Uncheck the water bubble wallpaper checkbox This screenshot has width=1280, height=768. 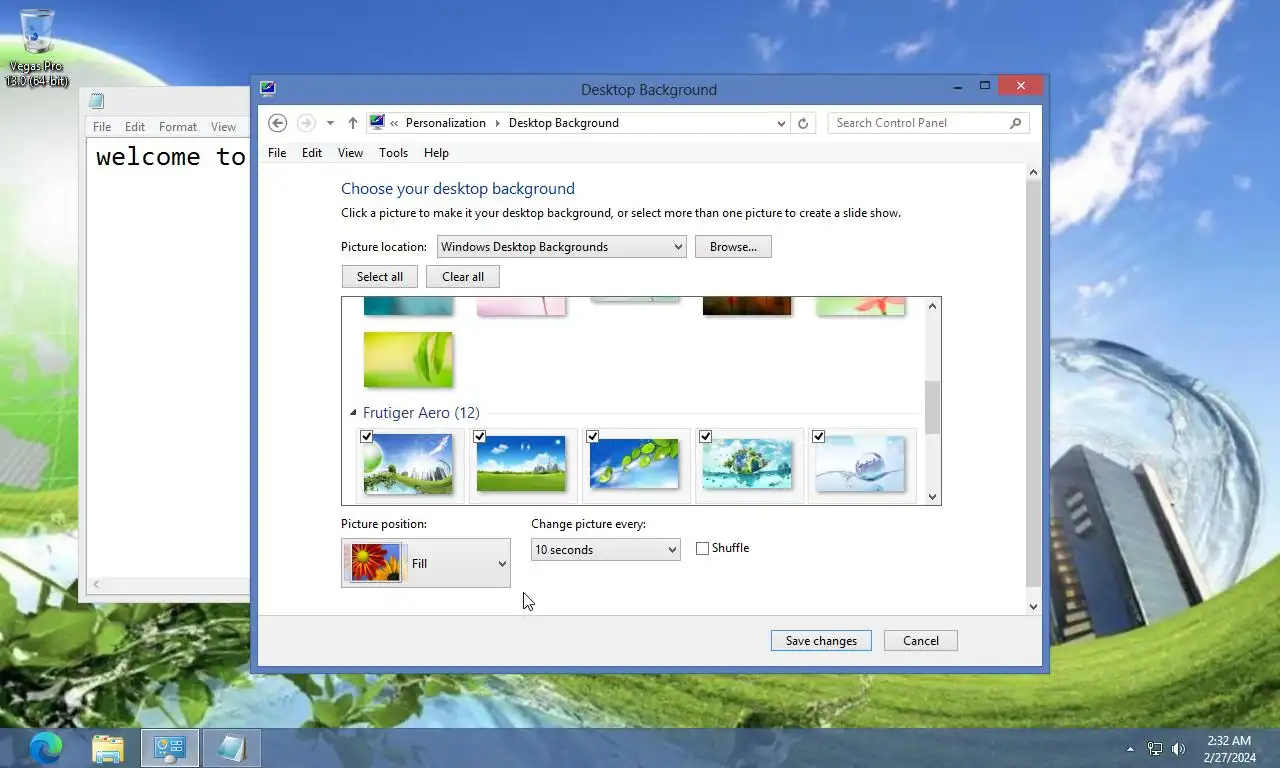[818, 437]
